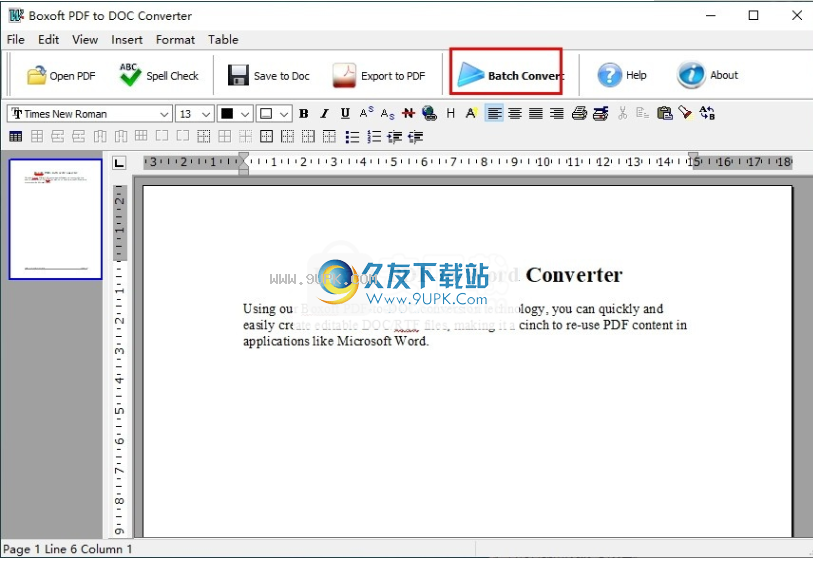Expand the black text color dropdown
813x564 pixels.
245,114
